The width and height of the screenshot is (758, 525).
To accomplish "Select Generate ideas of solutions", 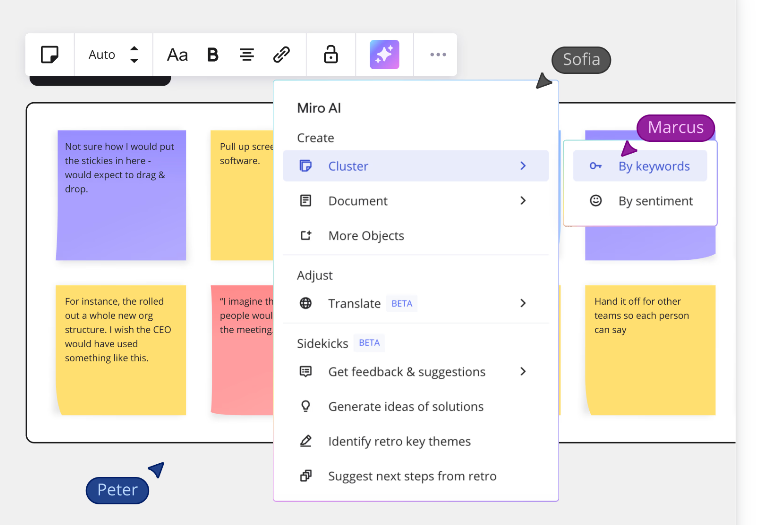I will pos(416,406).
